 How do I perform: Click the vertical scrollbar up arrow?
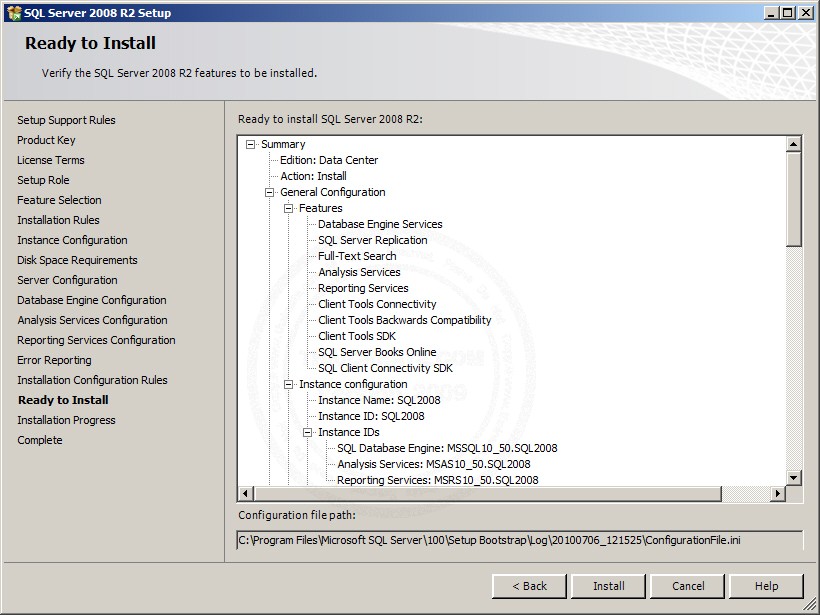(793, 144)
